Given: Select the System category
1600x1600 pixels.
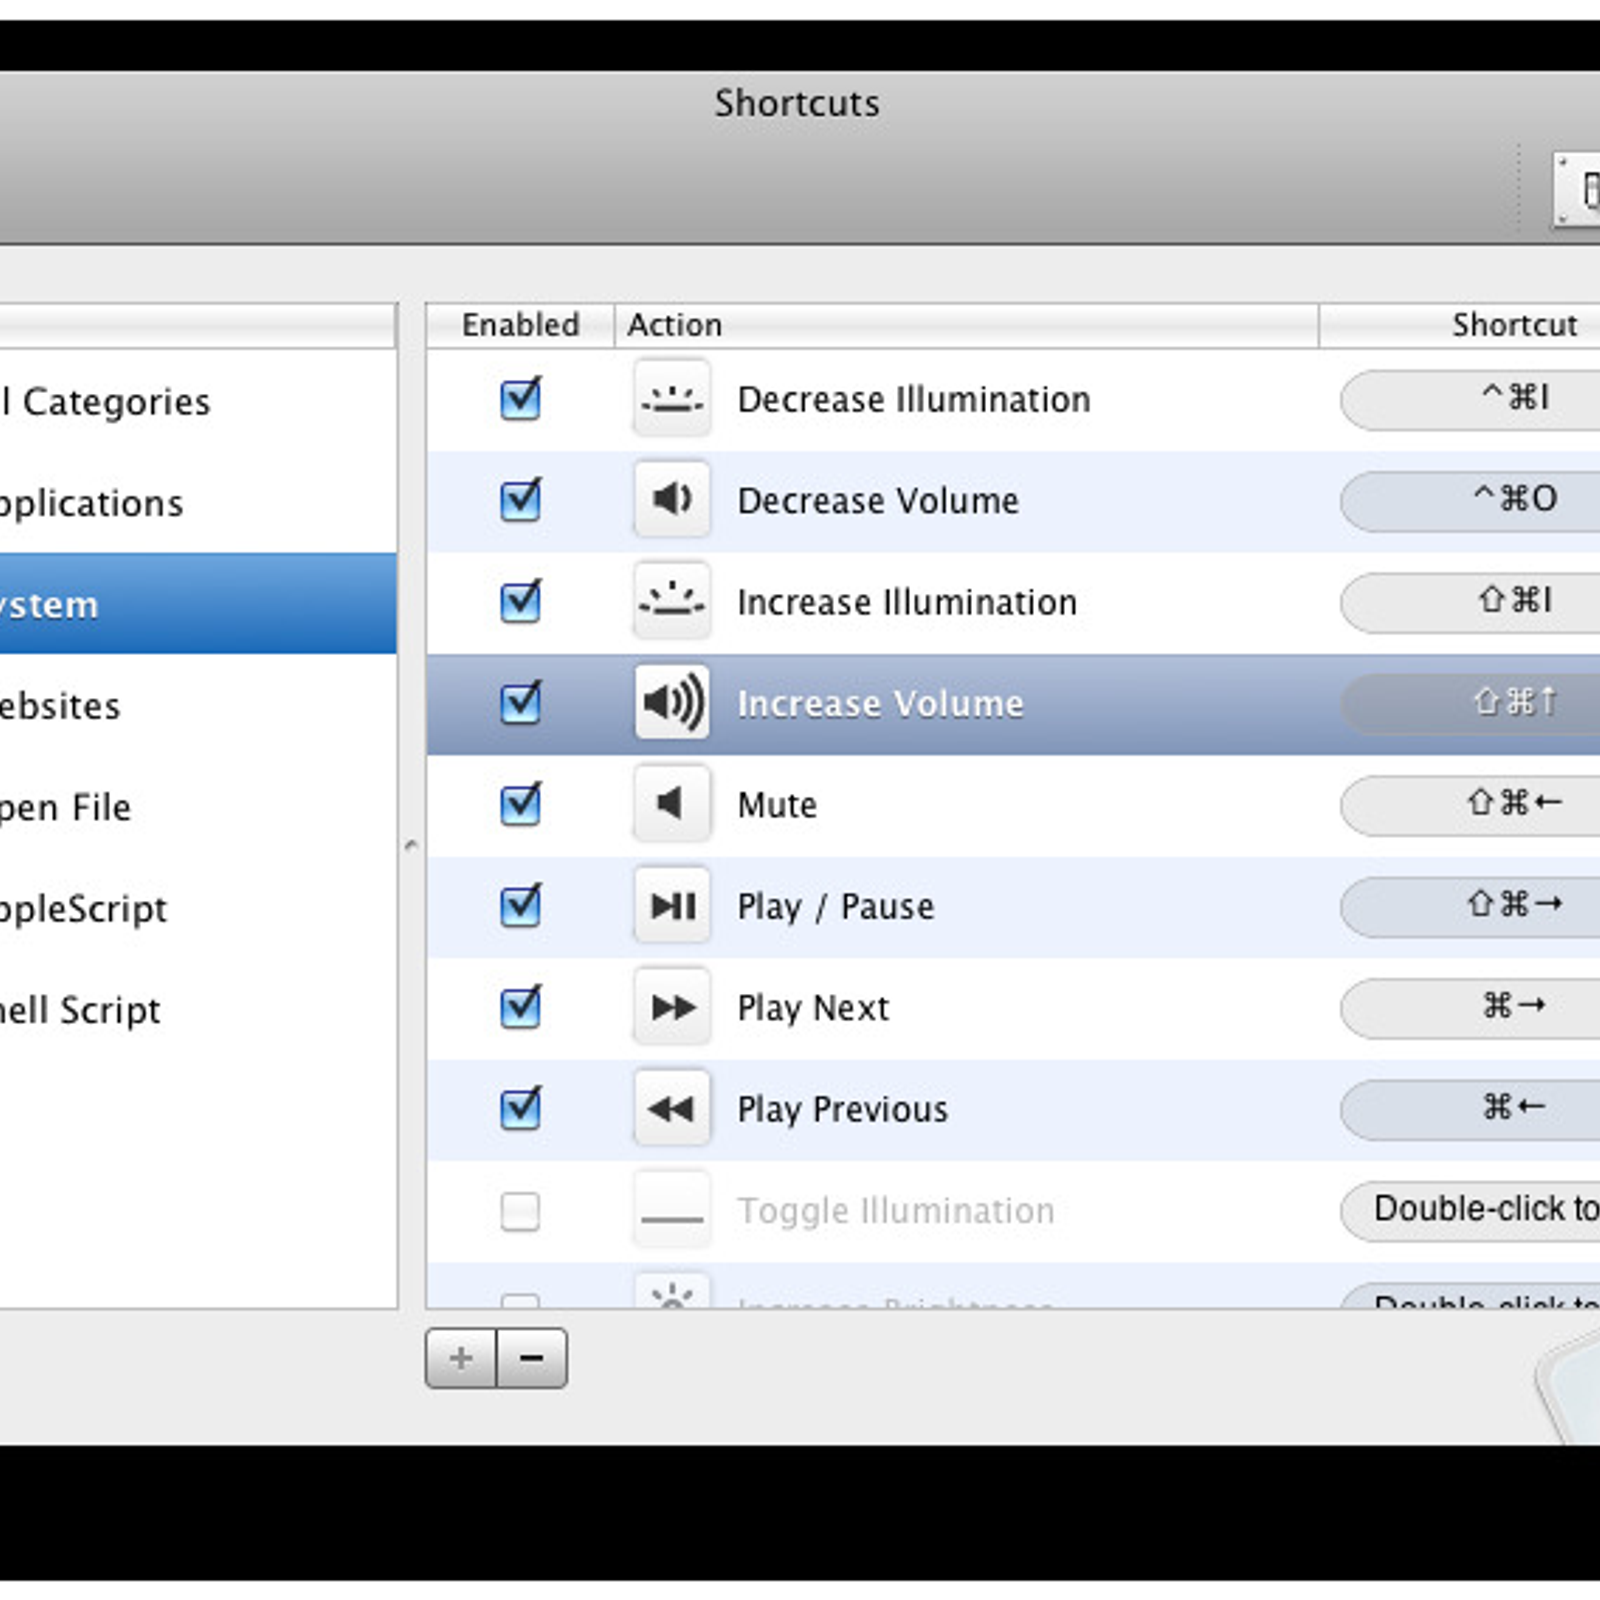Looking at the screenshot, I should (x=198, y=604).
